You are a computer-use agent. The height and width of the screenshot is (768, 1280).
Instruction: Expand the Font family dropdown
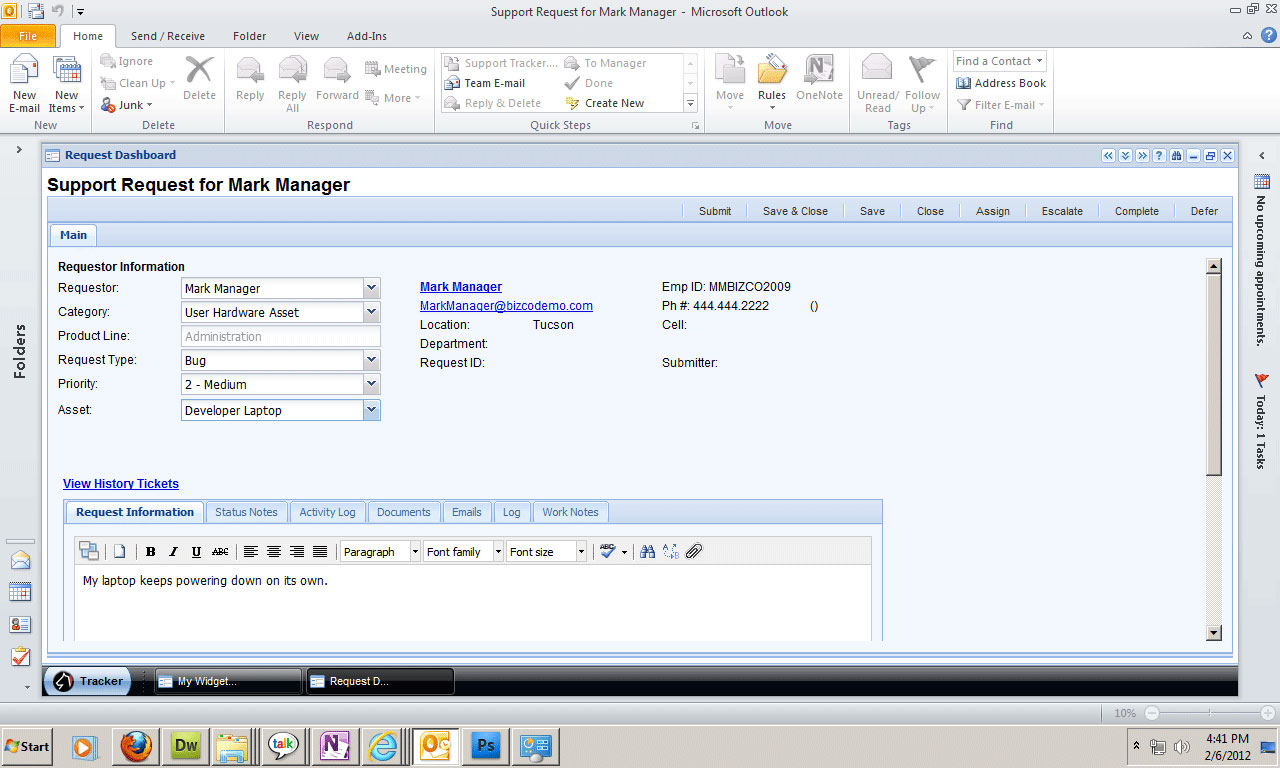496,551
